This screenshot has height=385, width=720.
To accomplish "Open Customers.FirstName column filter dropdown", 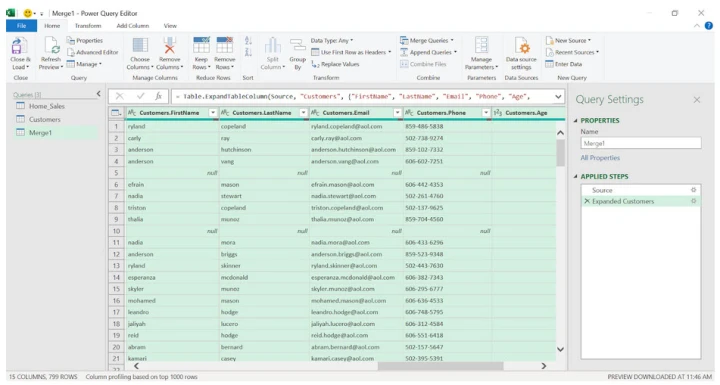I will click(213, 113).
